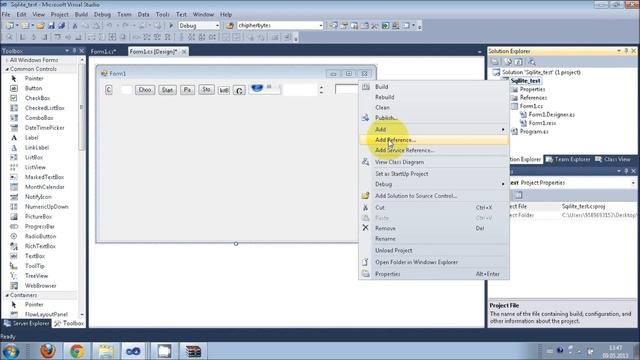Switch to the Class View tab

[613, 159]
